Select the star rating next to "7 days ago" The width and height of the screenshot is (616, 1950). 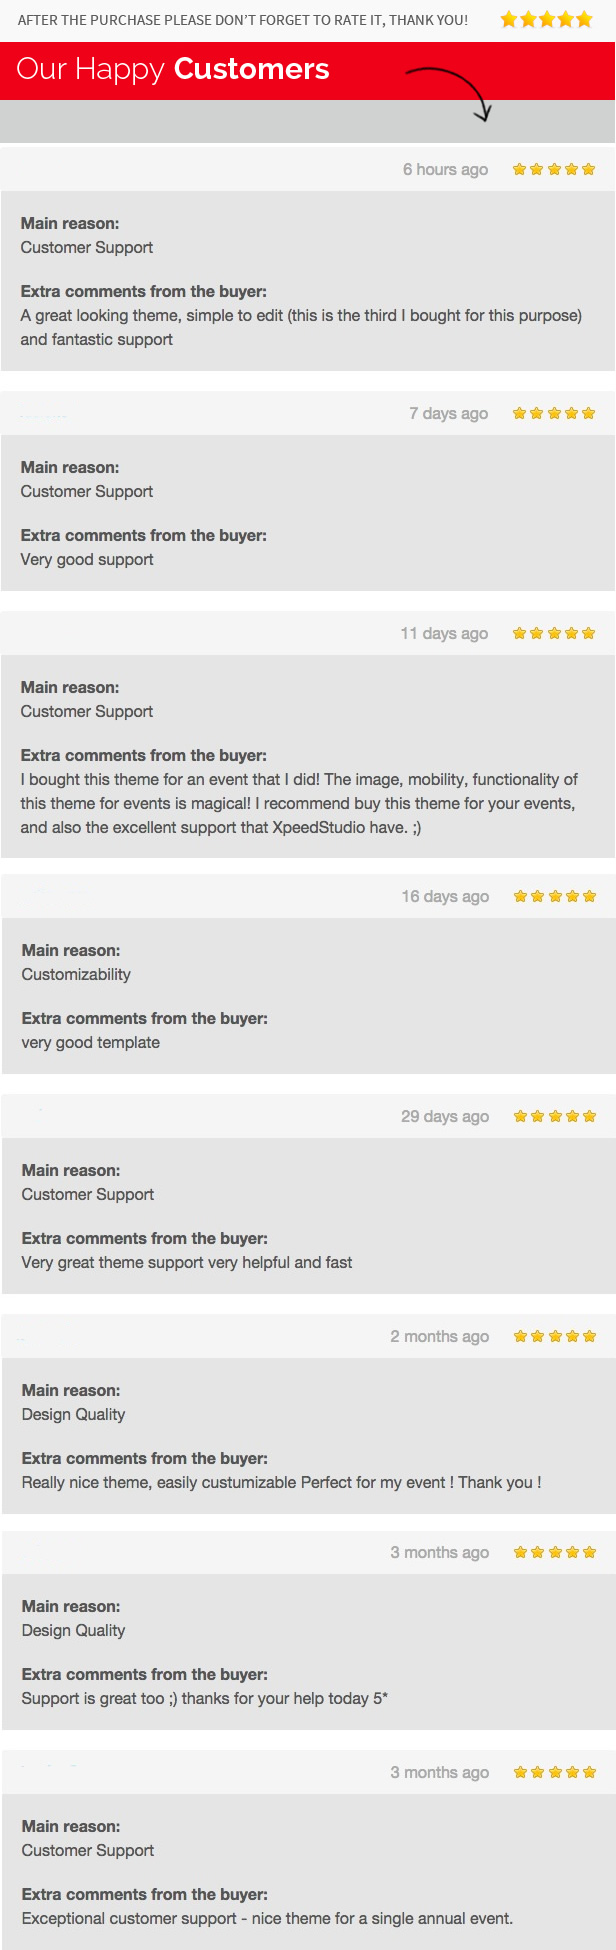click(554, 413)
